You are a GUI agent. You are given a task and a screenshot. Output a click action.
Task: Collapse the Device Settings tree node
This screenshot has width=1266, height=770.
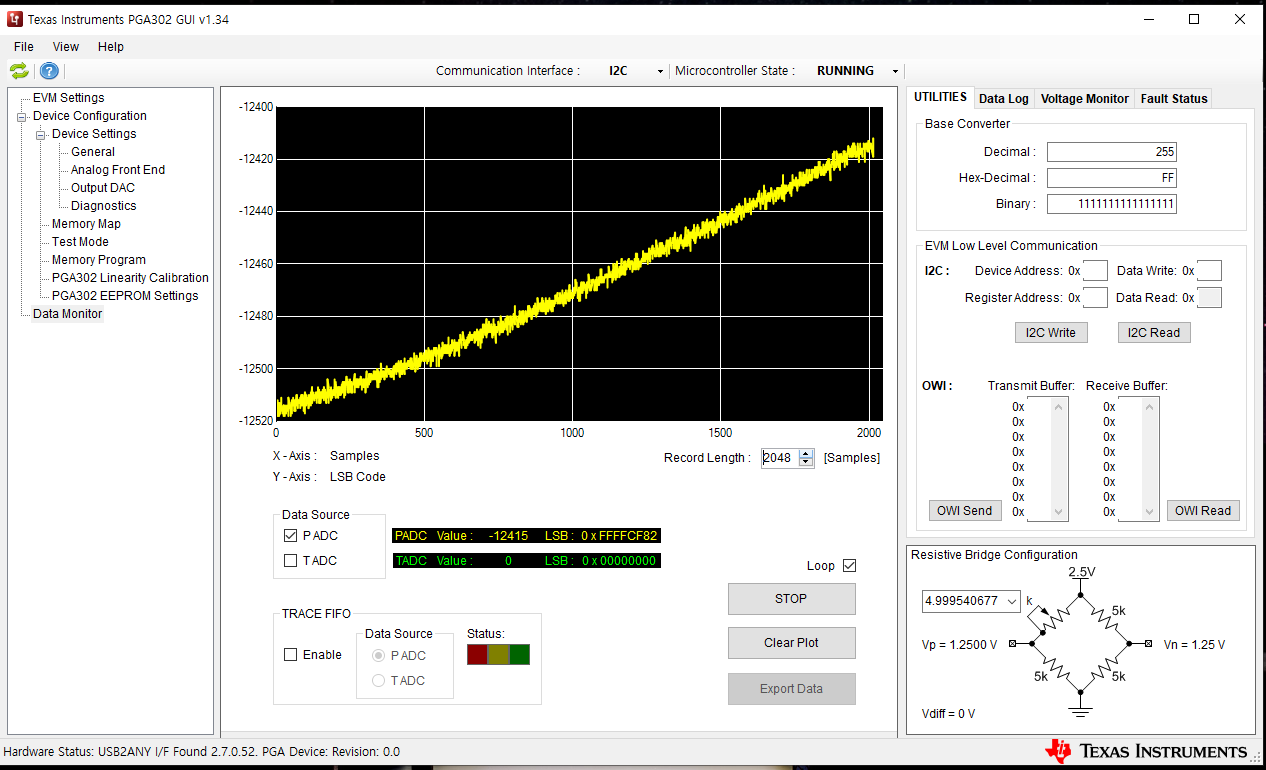[42, 134]
